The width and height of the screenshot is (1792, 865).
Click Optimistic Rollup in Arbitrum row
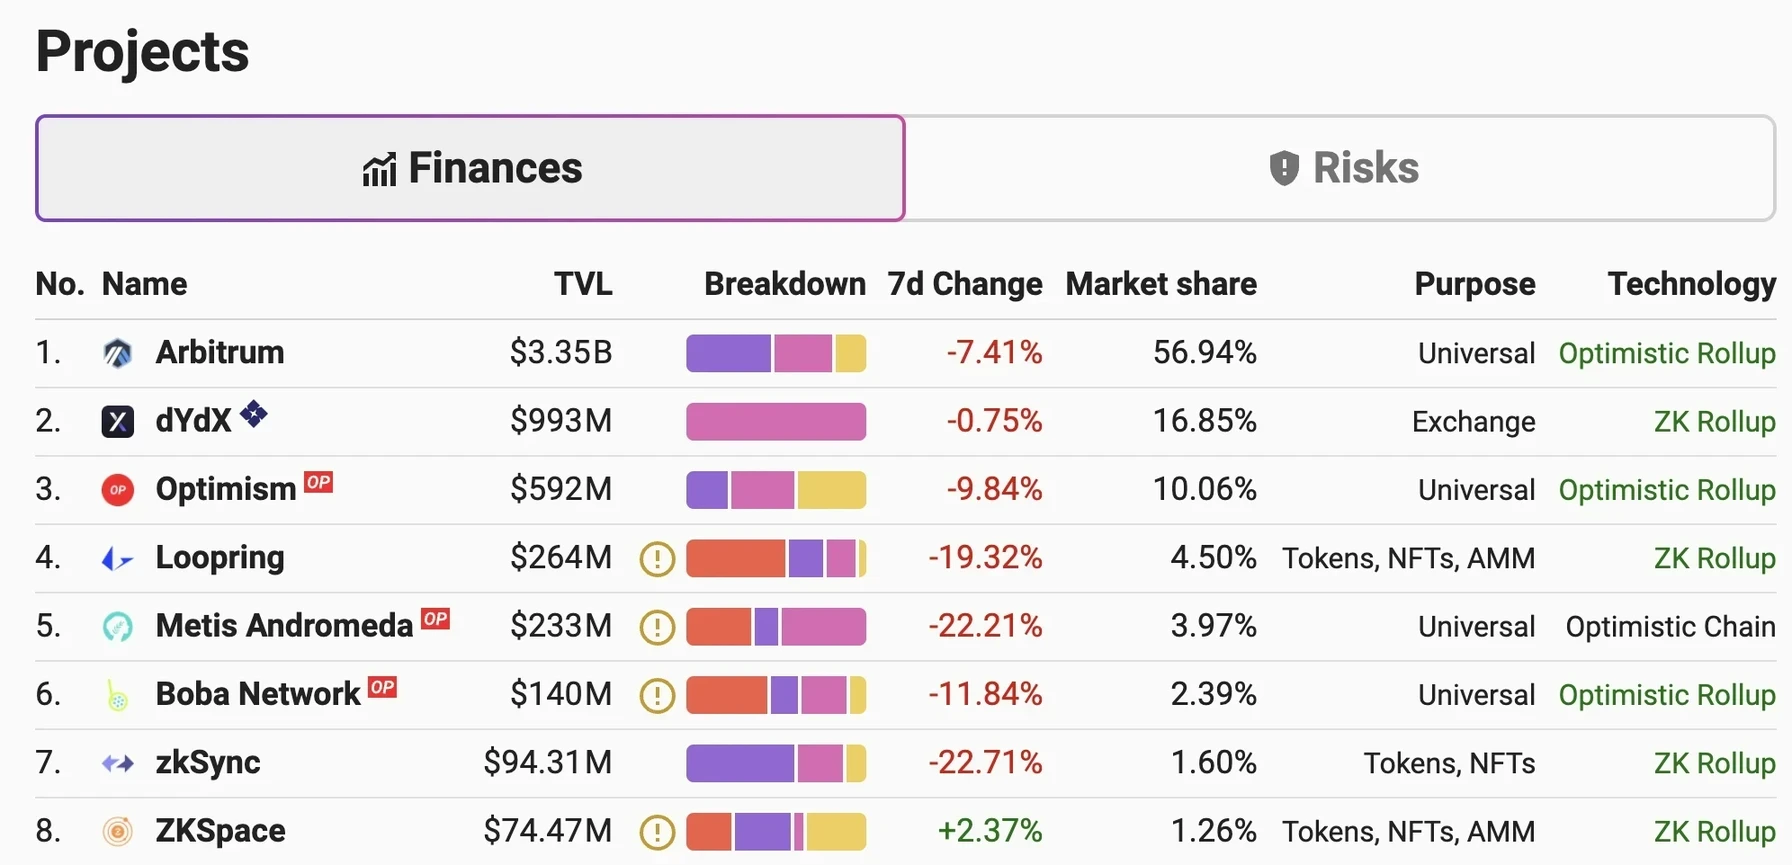pos(1667,353)
